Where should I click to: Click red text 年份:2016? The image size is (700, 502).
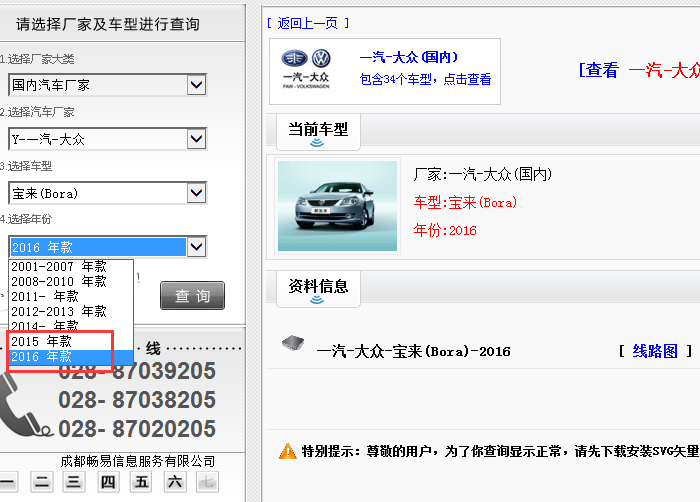point(445,230)
